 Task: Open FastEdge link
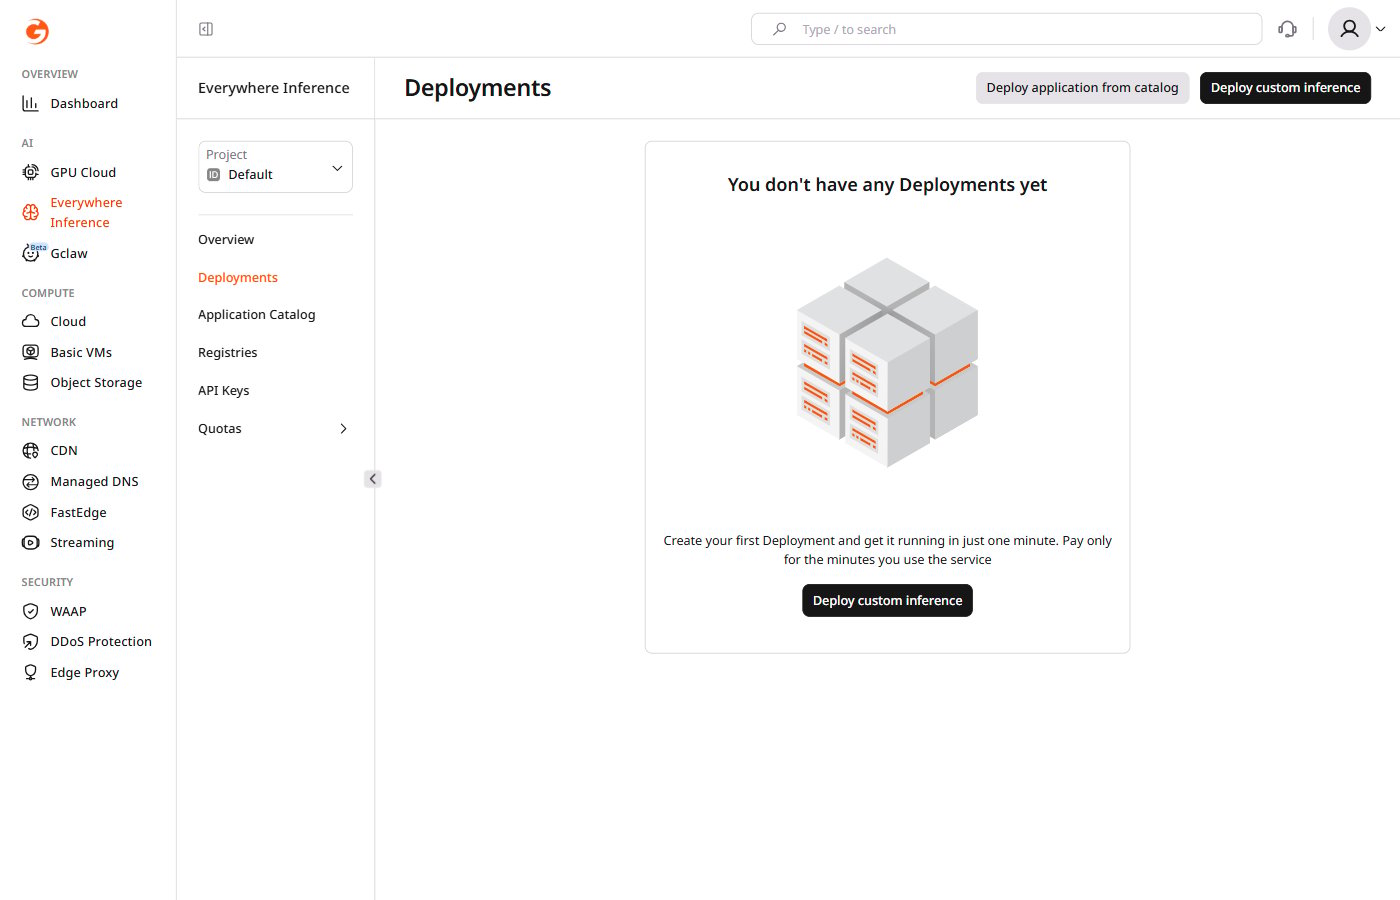click(78, 512)
